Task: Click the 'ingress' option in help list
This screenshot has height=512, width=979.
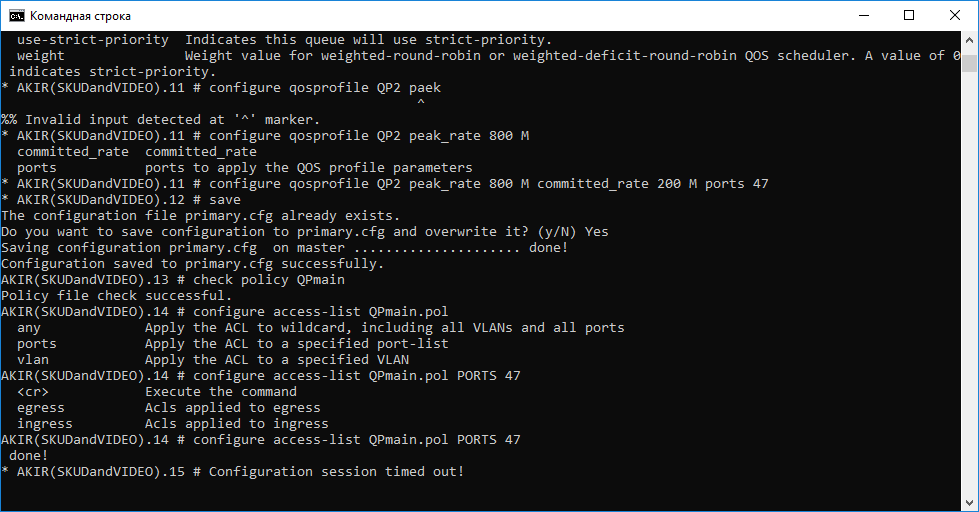Action: tap(45, 424)
